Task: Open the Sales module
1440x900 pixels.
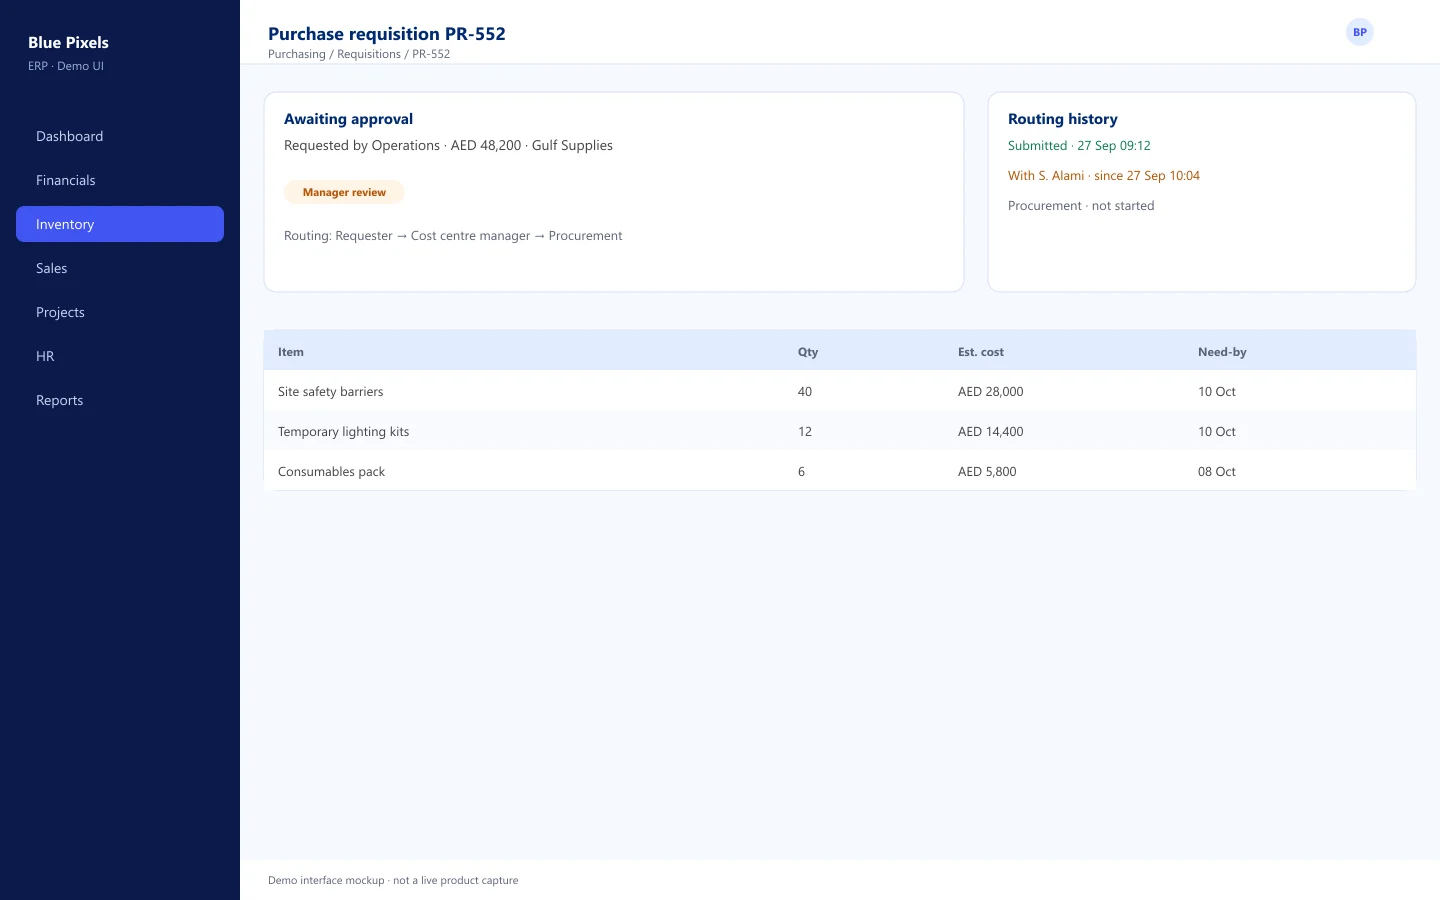Action: (120, 268)
